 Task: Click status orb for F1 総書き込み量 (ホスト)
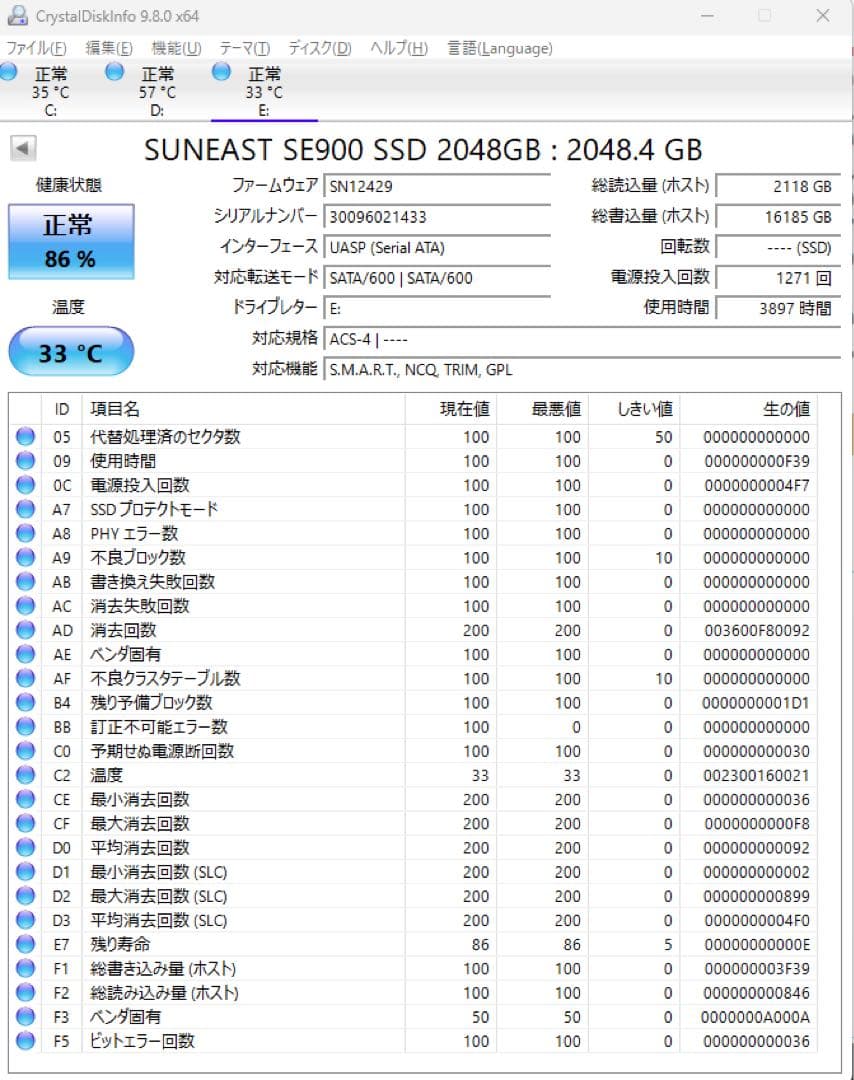pos(25,968)
